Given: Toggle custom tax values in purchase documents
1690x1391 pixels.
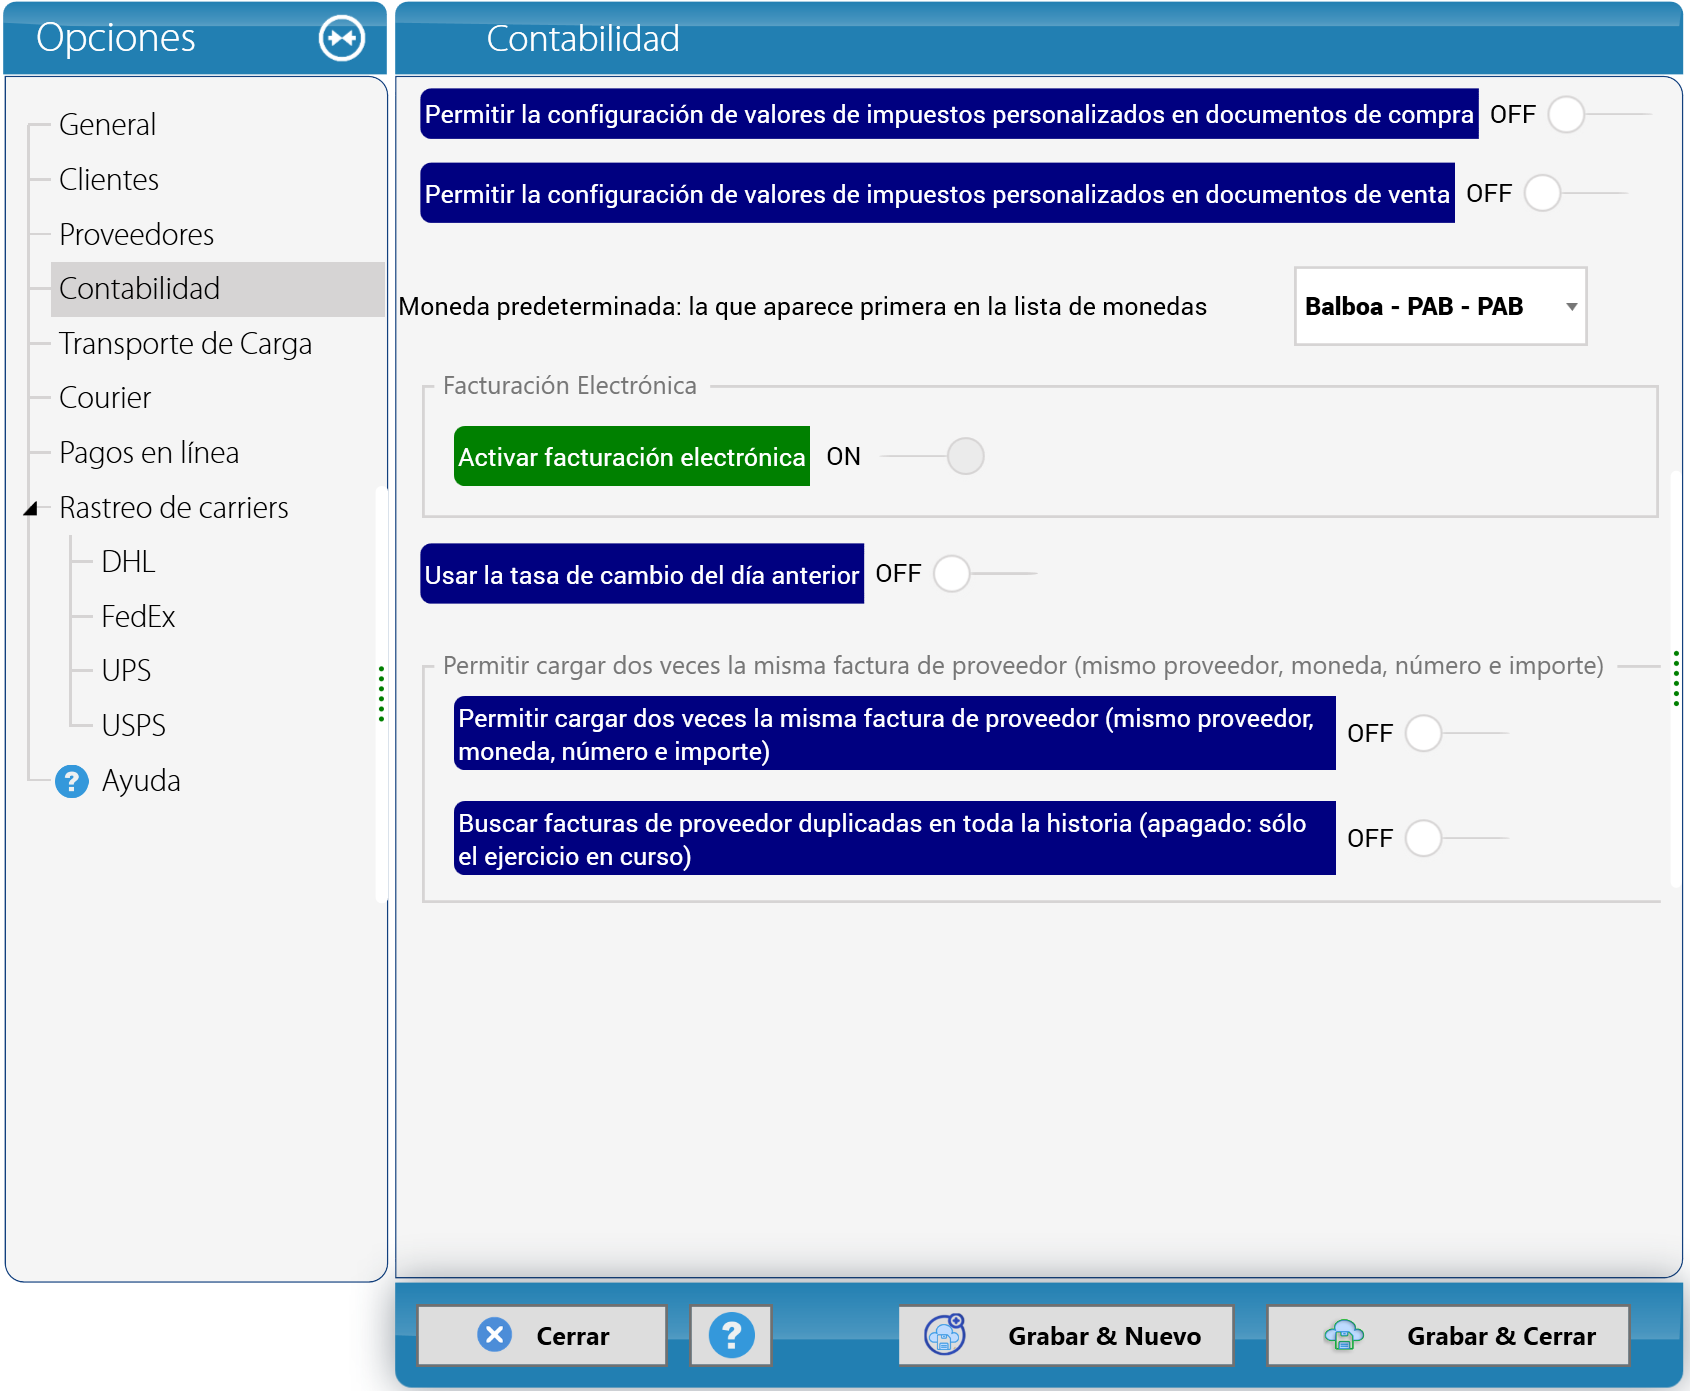Looking at the screenshot, I should [1599, 114].
